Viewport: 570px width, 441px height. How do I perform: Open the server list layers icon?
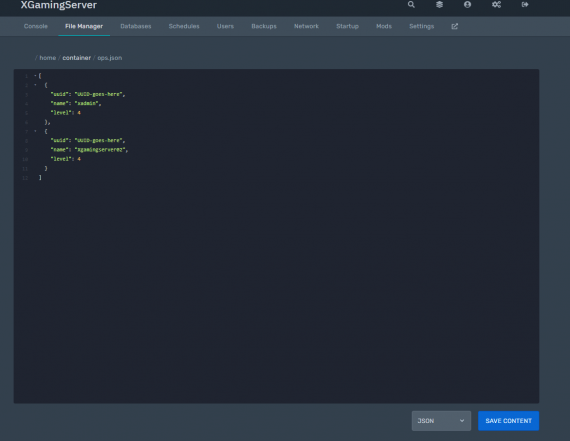pos(439,5)
